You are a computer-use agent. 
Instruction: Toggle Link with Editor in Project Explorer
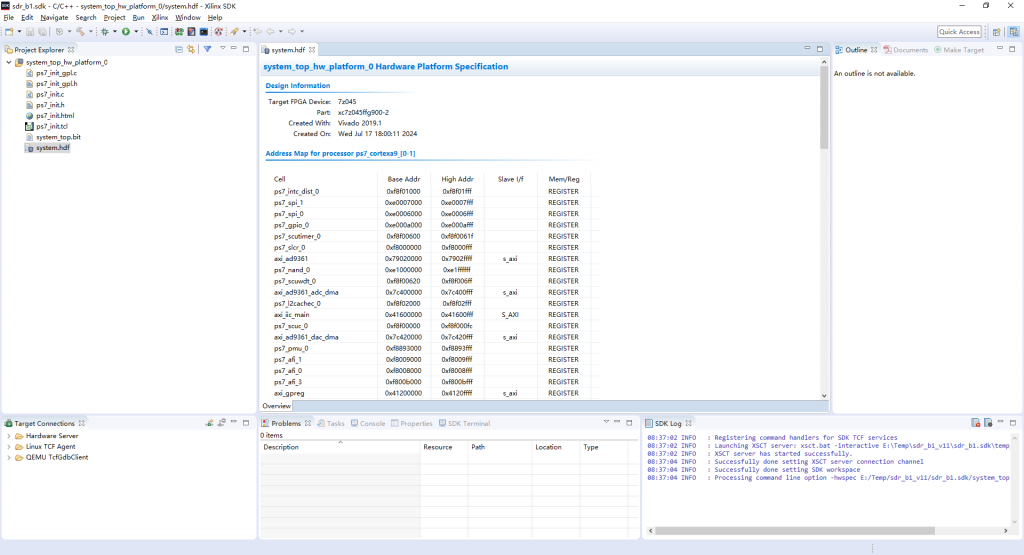coord(191,49)
